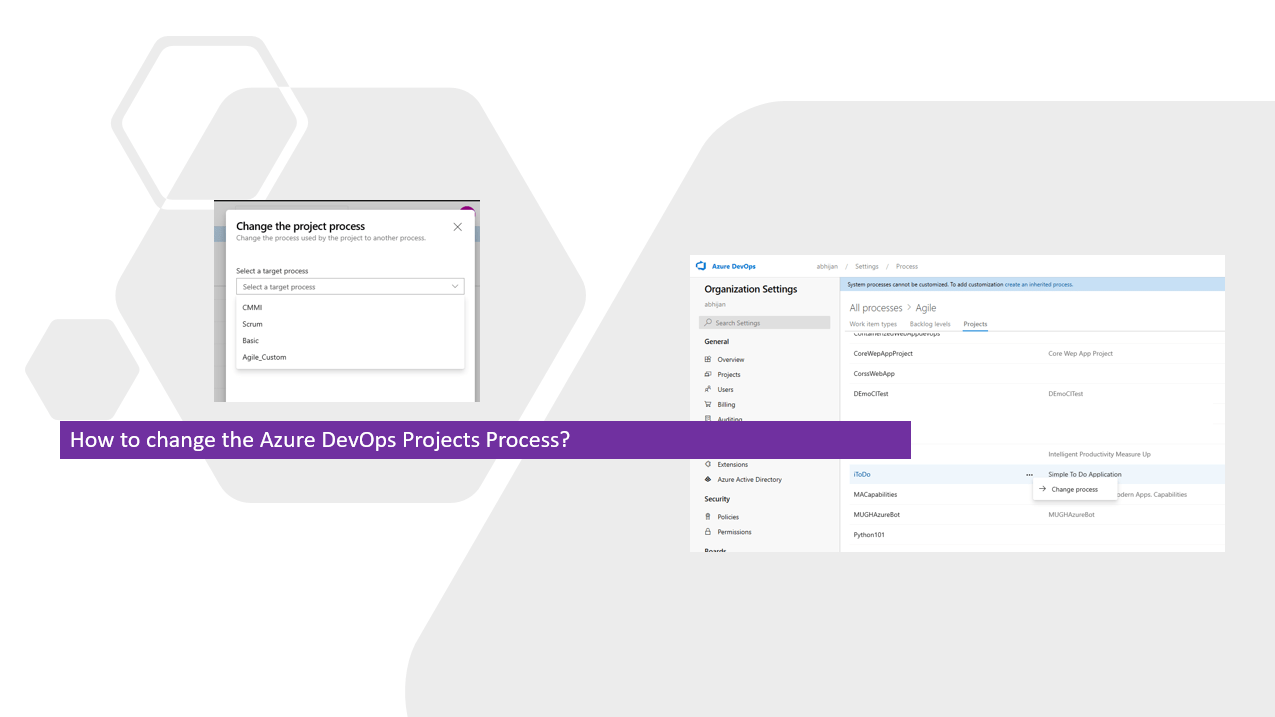Click the Billing cart icon
The image size is (1275, 717).
point(708,404)
